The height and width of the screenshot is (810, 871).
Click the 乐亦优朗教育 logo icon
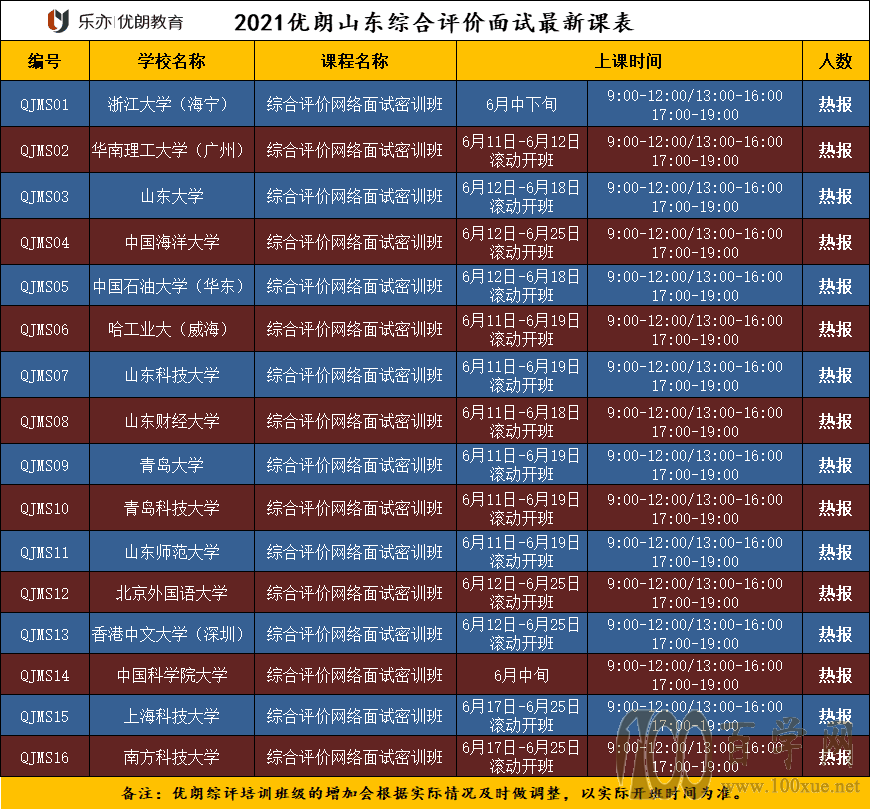58,21
